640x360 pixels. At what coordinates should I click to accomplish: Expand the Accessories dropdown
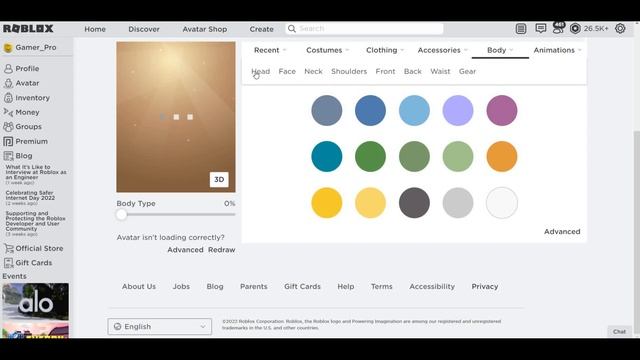442,50
